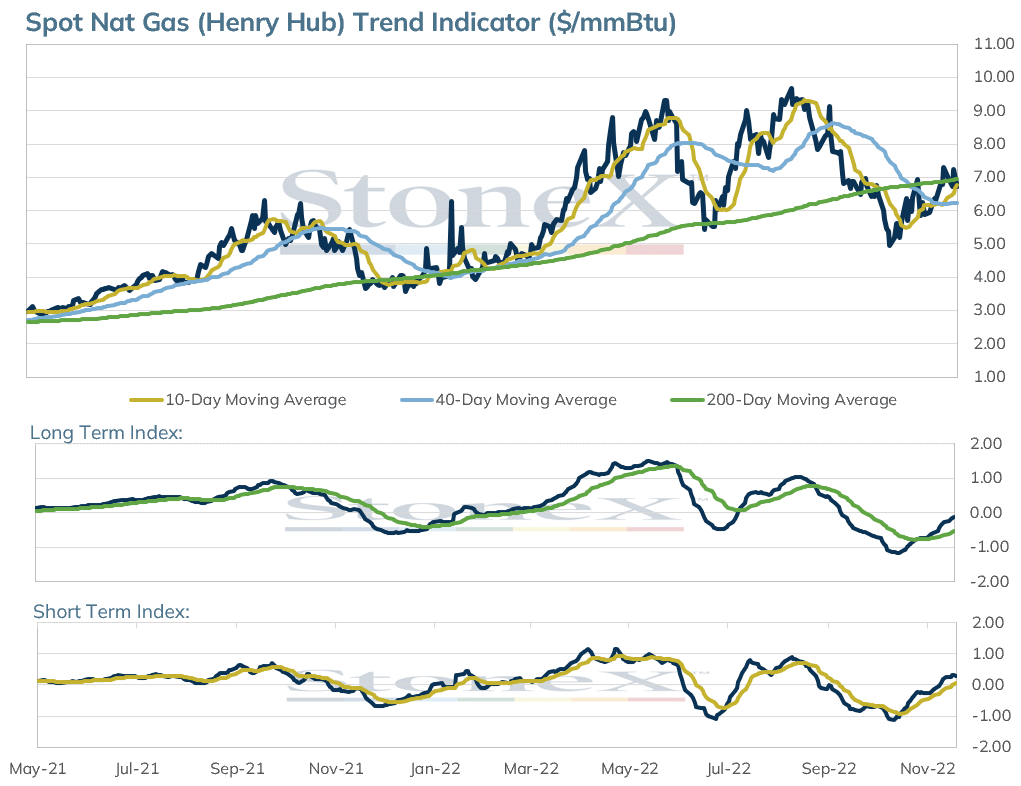
Task: Click the Sep-21 date axis label
Action: pos(237,769)
